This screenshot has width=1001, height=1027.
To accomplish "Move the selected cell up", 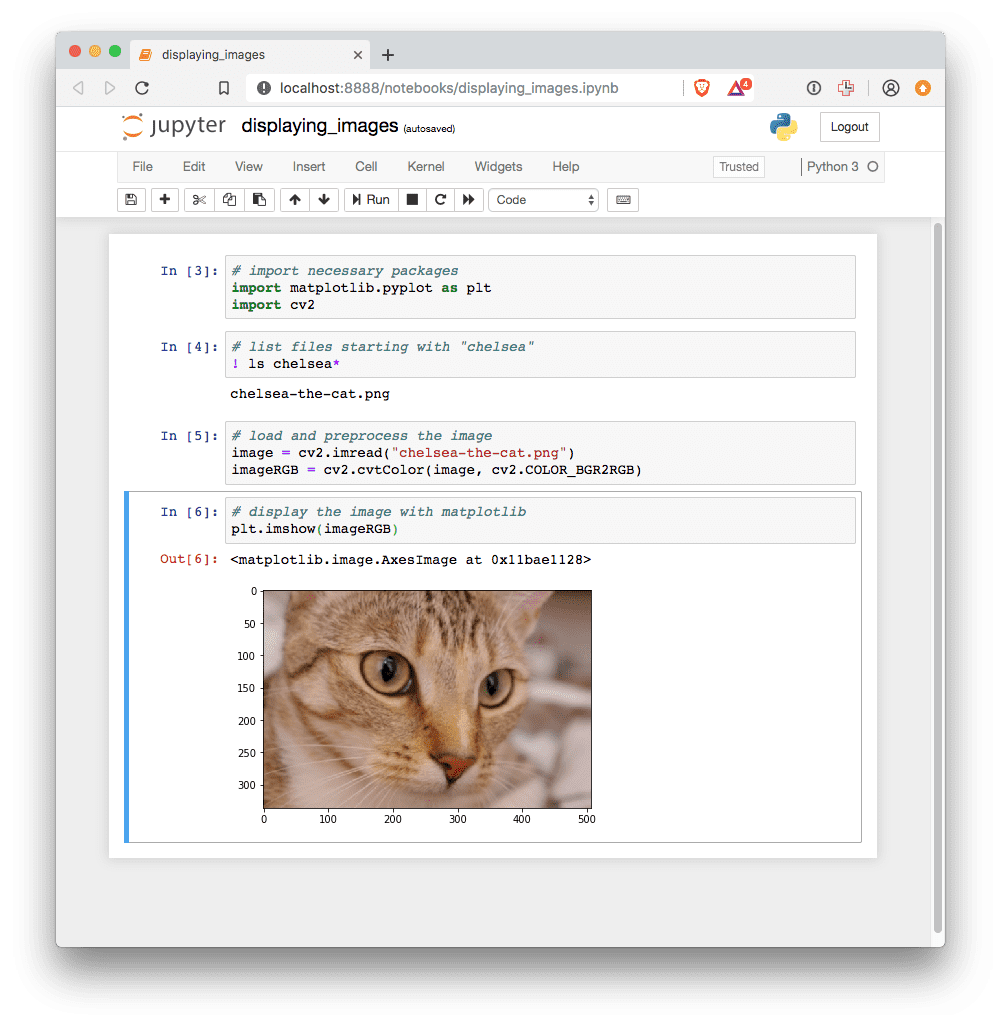I will coord(295,200).
